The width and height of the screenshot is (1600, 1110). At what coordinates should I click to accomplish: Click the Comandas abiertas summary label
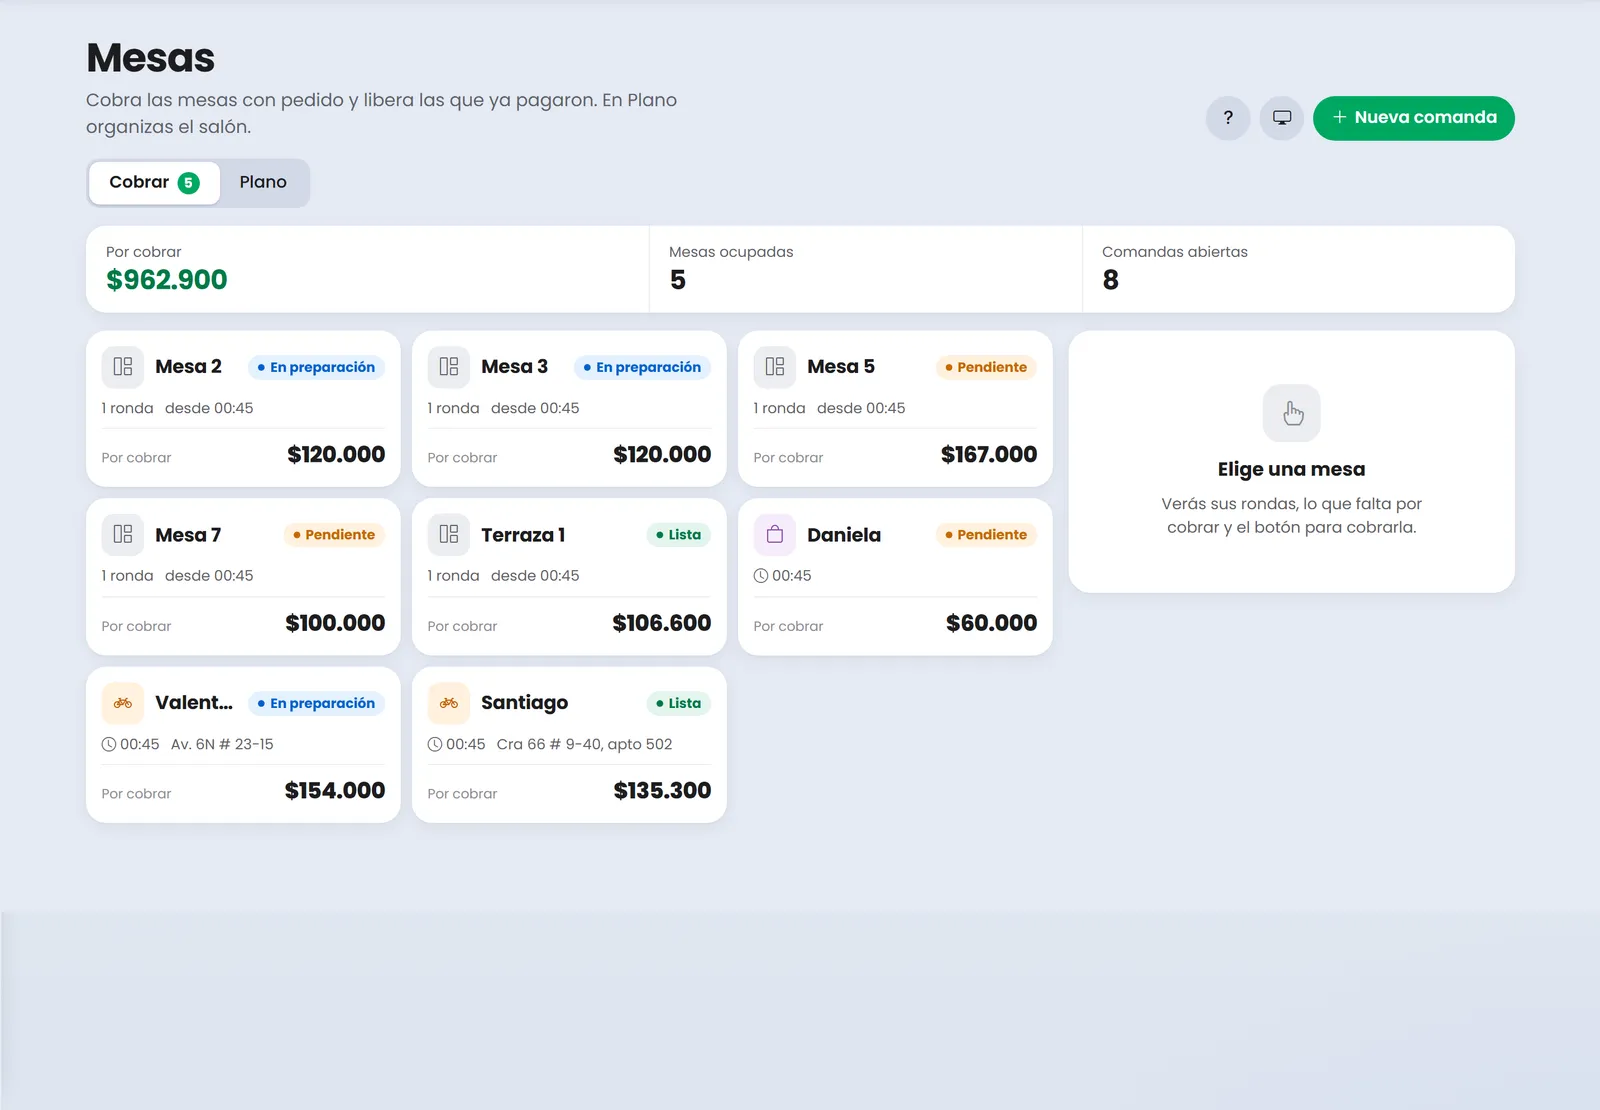click(x=1175, y=252)
